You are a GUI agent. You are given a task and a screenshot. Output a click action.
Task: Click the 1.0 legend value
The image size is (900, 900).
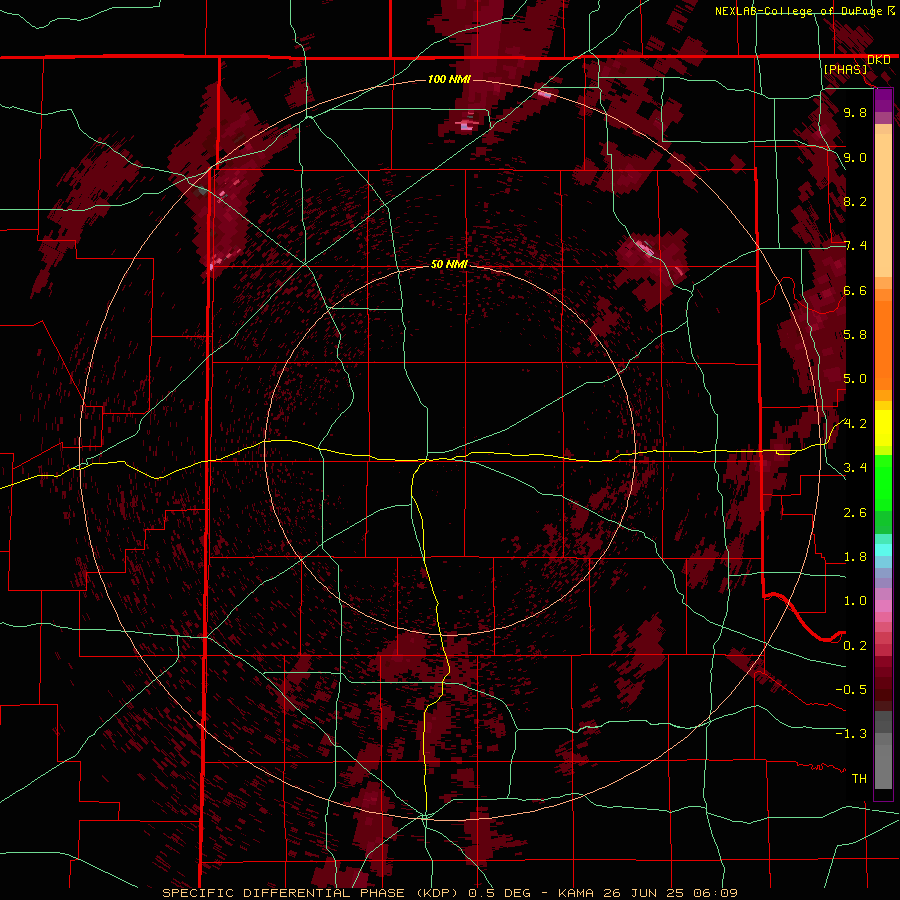click(855, 601)
